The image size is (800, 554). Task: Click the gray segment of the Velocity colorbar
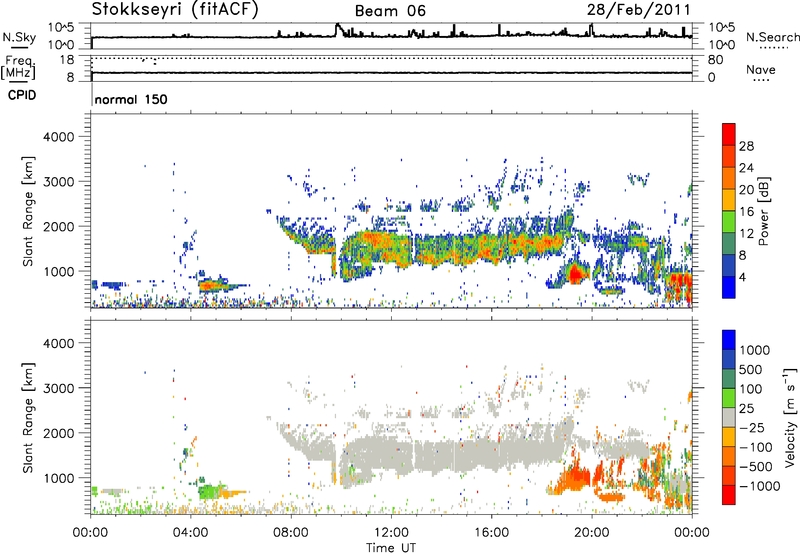point(729,418)
